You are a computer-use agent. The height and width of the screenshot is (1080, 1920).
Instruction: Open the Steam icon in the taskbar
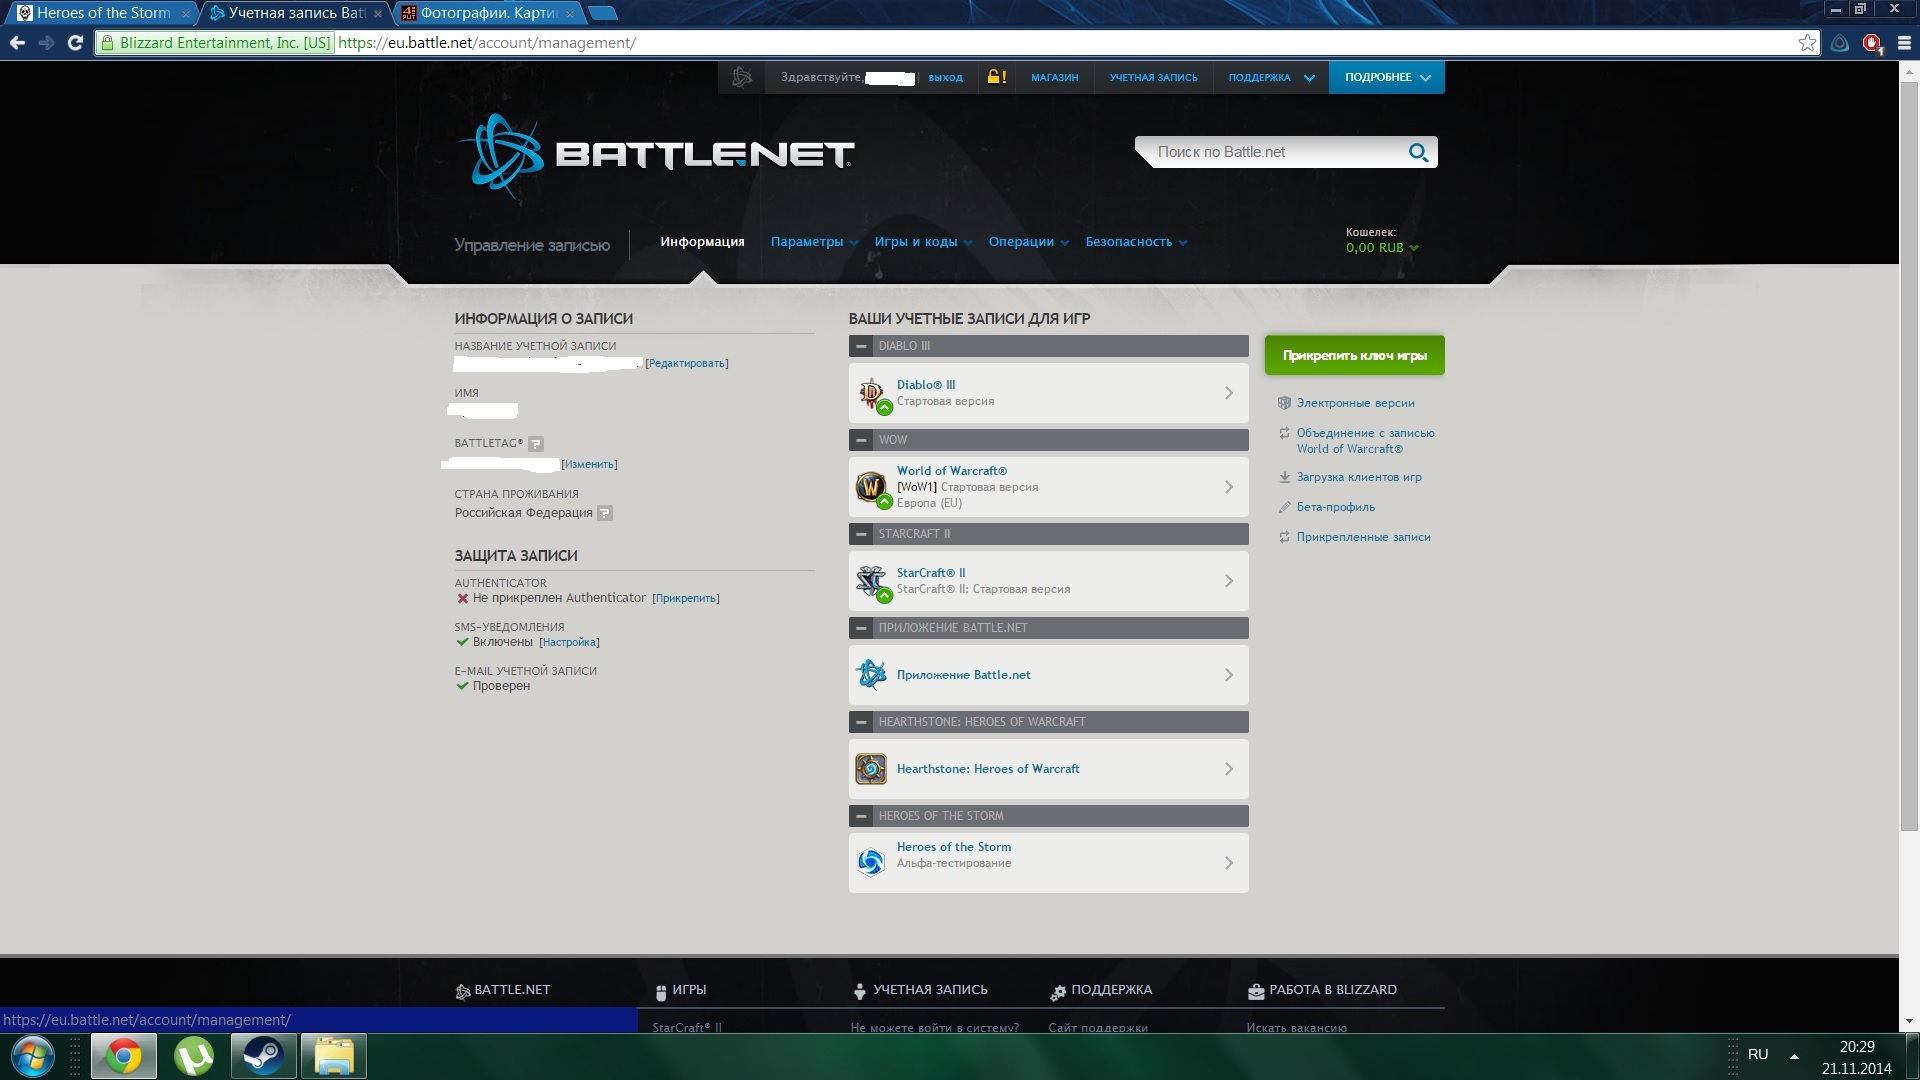[x=263, y=1056]
